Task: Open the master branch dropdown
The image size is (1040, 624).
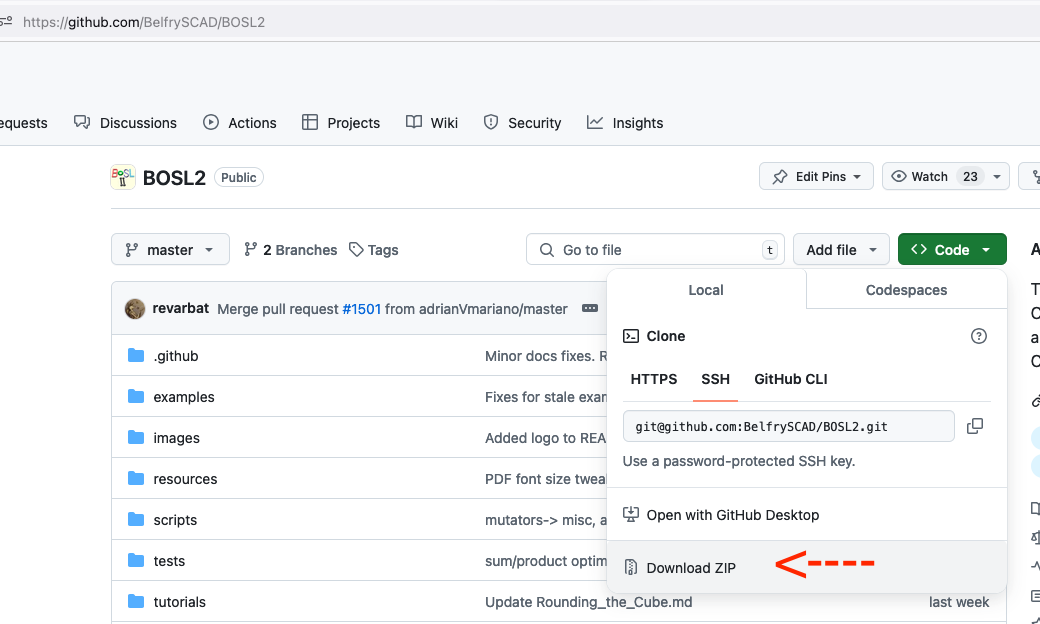Action: tap(170, 250)
